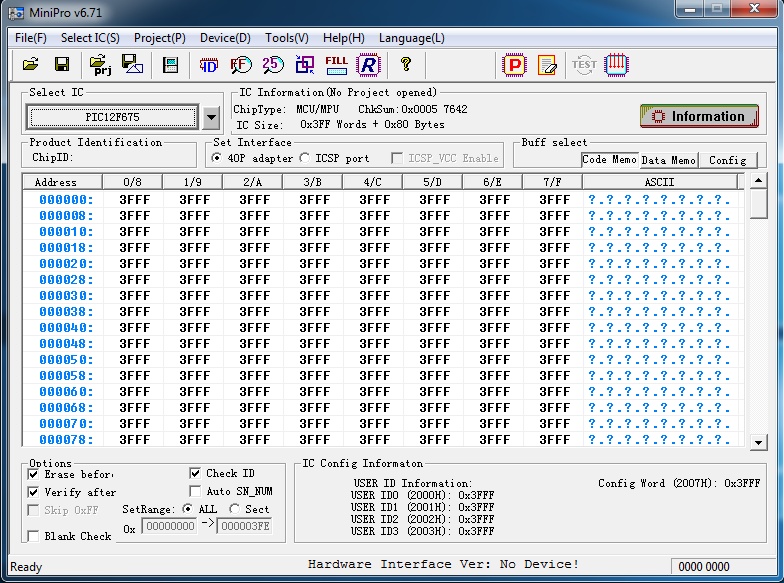Toggle the Skip 0xFF checkbox
Image resolution: width=784 pixels, height=583 pixels.
(x=33, y=510)
